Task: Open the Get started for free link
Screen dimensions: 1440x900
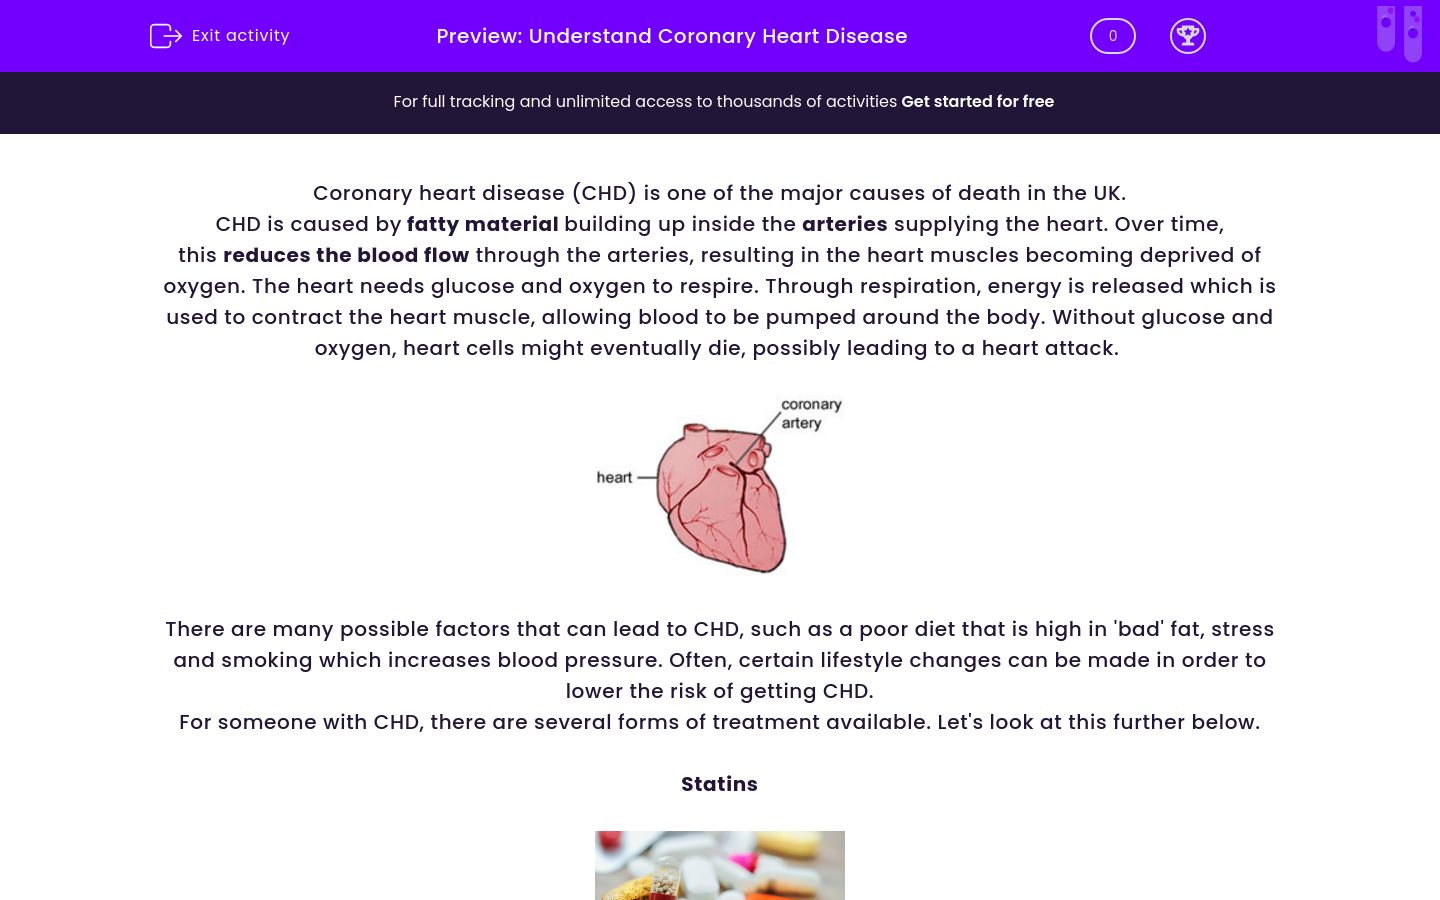Action: (x=977, y=102)
